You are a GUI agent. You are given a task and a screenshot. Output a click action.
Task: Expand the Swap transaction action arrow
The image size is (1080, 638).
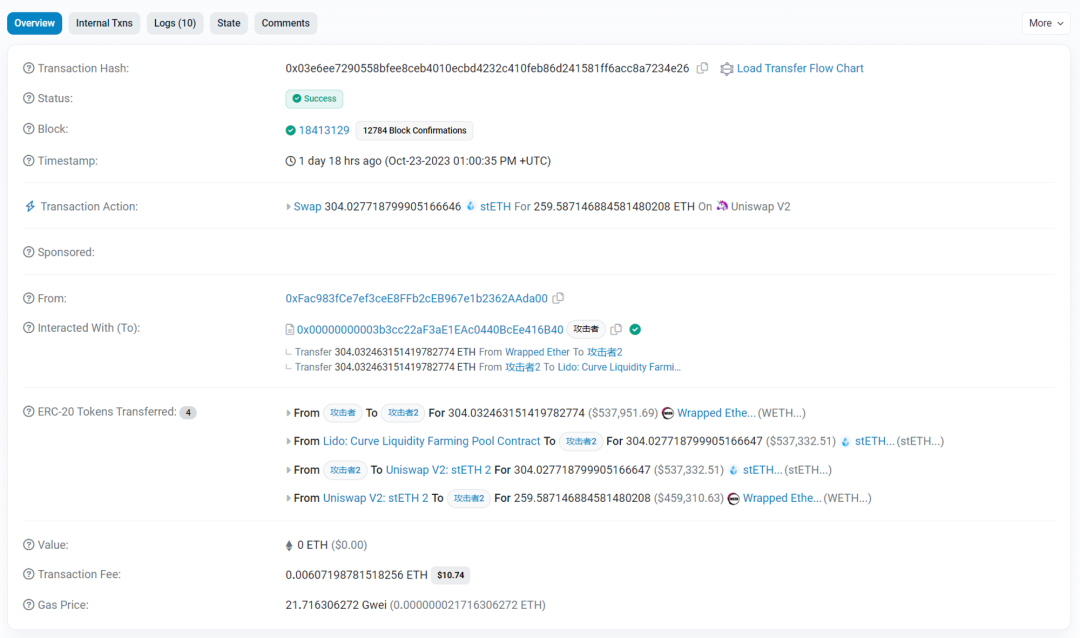pyautogui.click(x=288, y=207)
